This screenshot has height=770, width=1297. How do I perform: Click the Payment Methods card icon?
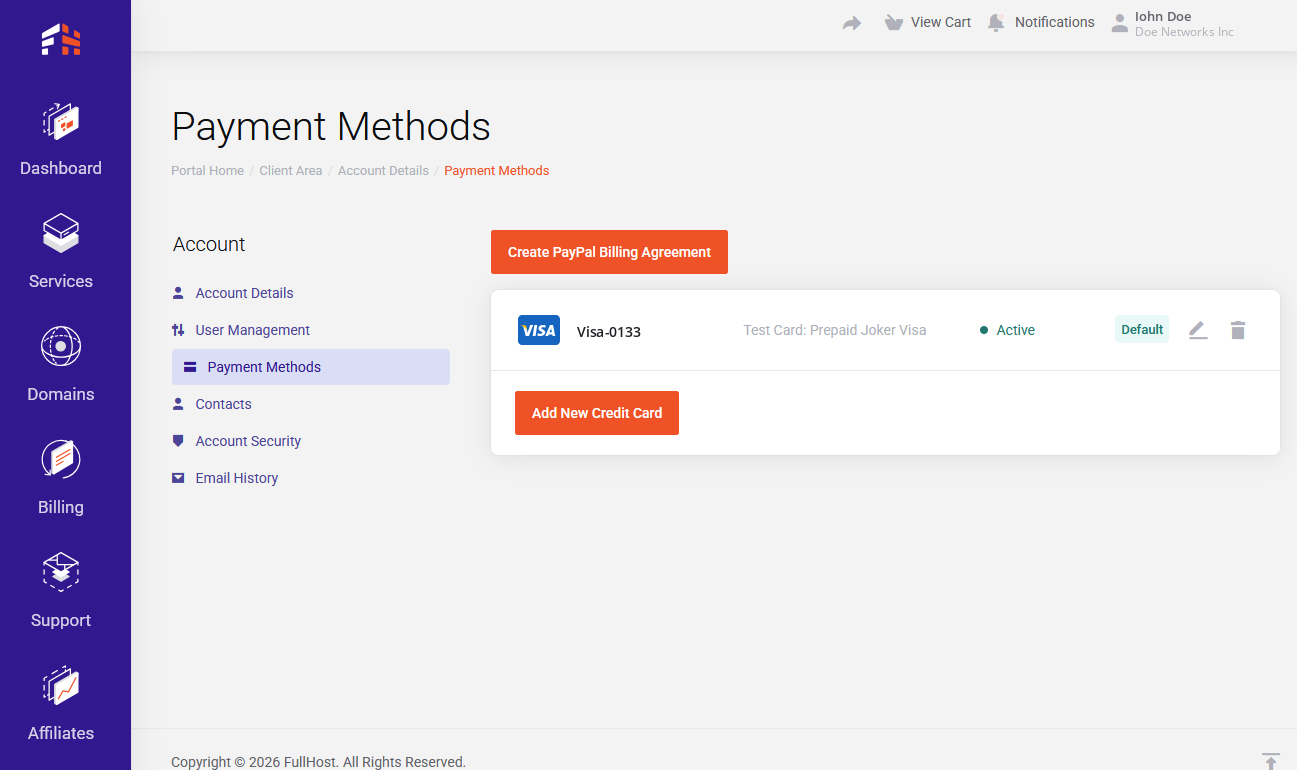190,367
